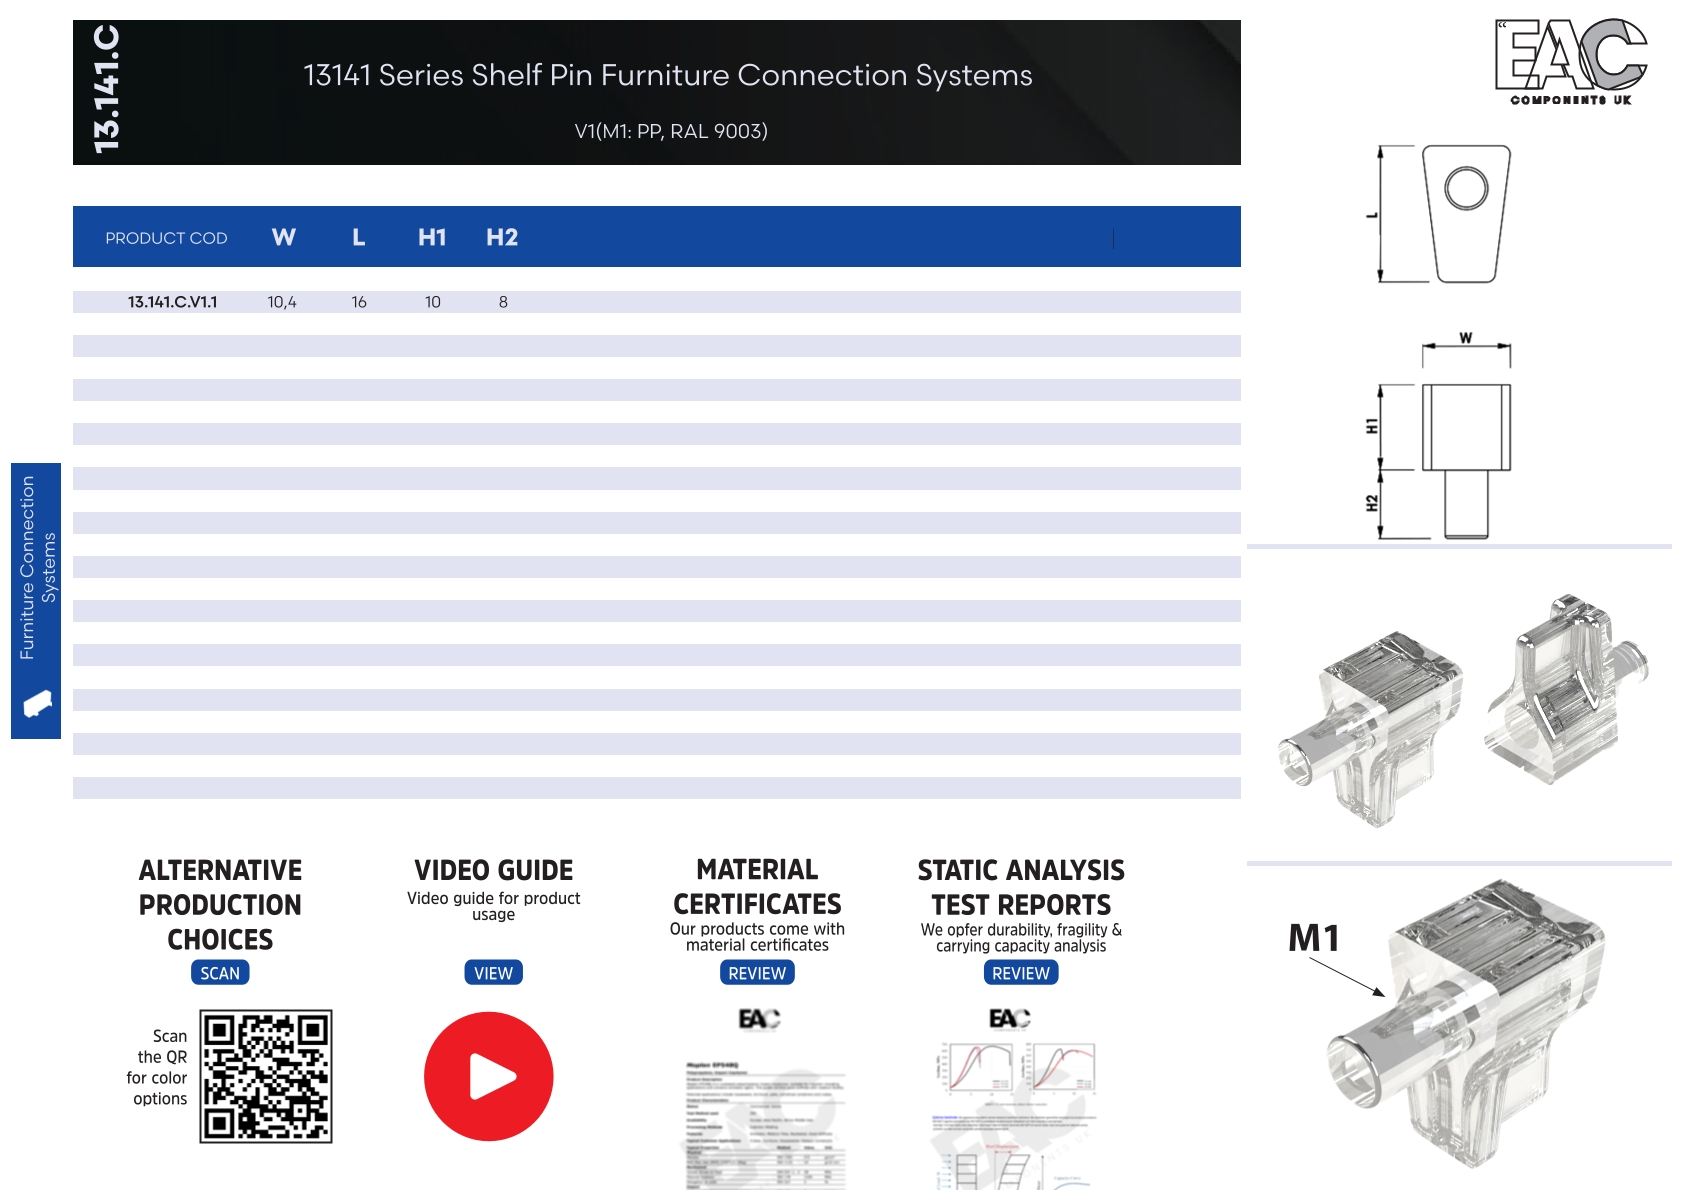Open the material certificate document thumbnail
Viewport: 1683px width, 1190px height.
(765, 1124)
